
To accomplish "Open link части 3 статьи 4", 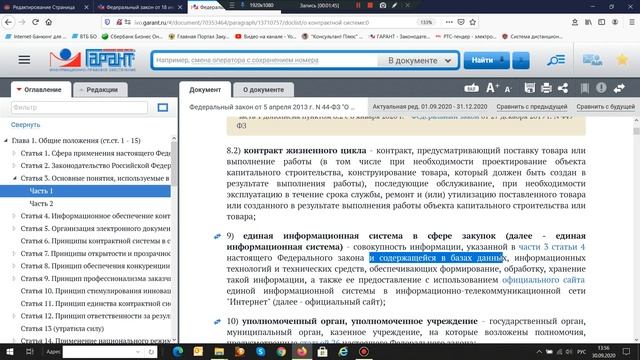I will tap(551, 247).
